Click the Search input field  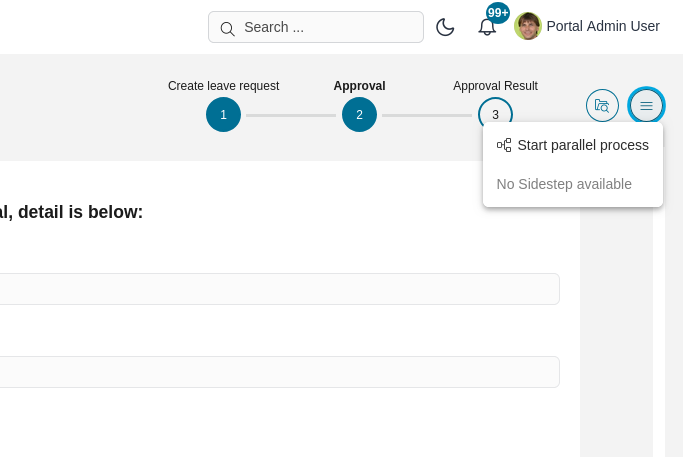[330, 27]
